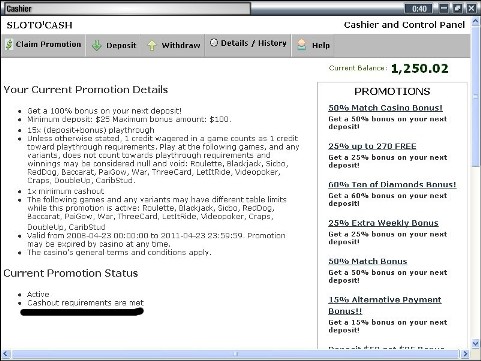The image size is (481, 361).
Task: Click the dollar sign Claim Promotion icon
Action: [9, 44]
